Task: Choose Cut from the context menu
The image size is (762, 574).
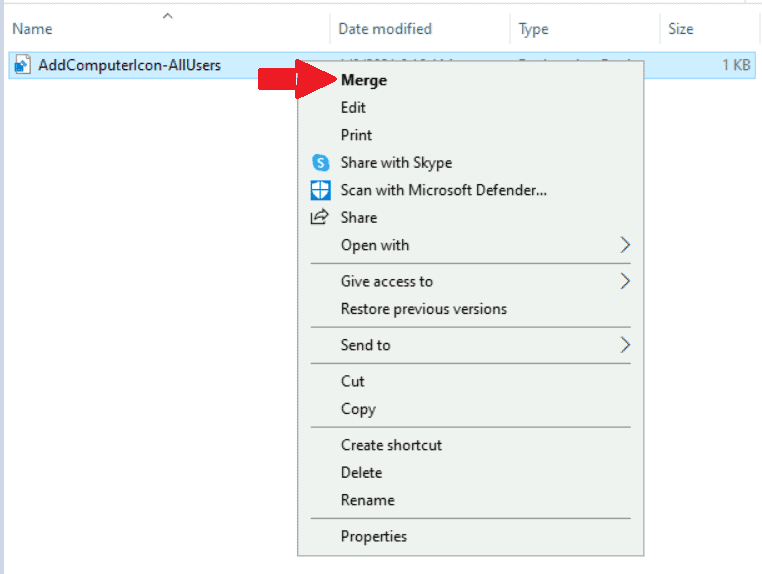Action: (x=352, y=381)
